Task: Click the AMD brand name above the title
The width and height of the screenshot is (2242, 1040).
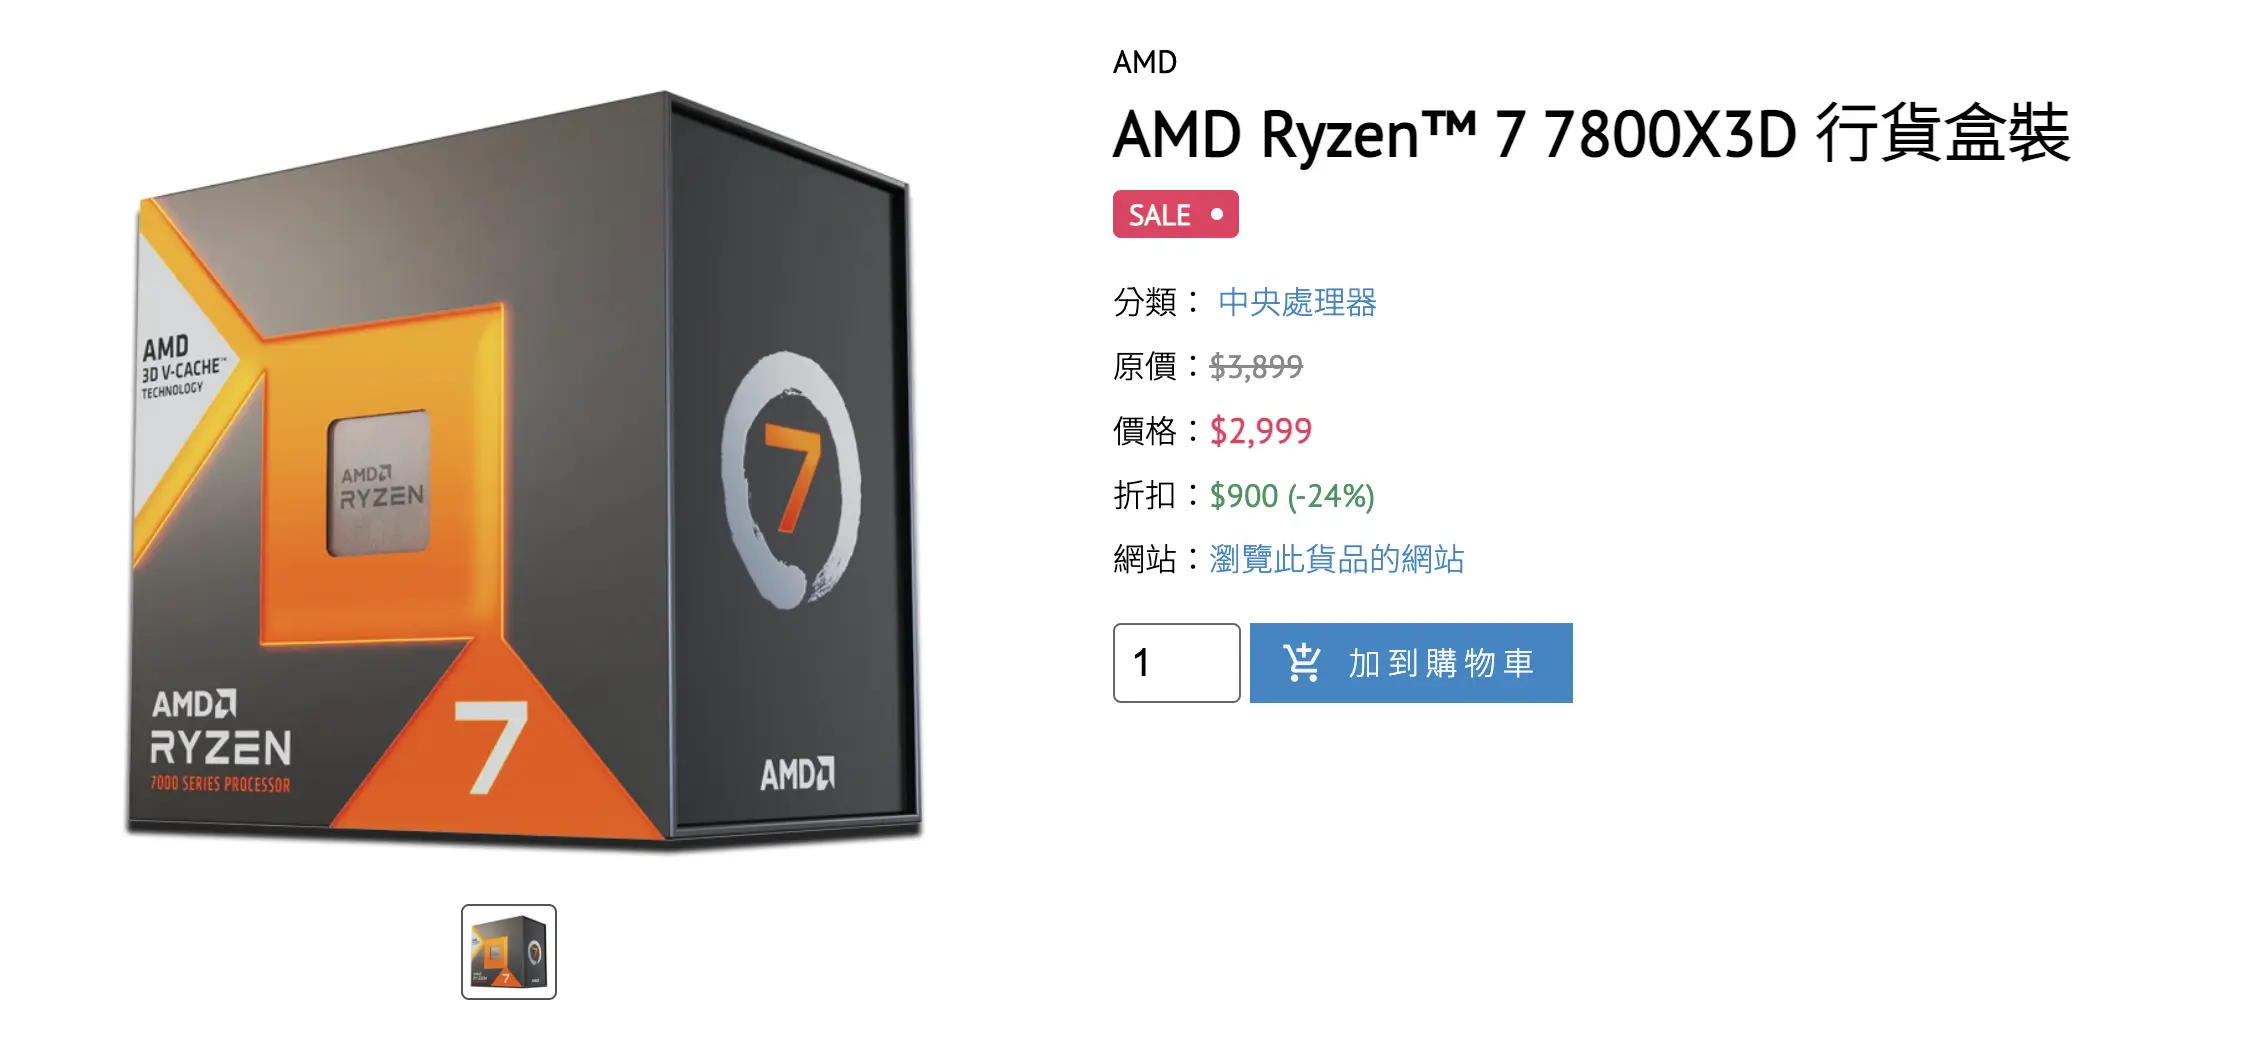Action: click(1145, 62)
